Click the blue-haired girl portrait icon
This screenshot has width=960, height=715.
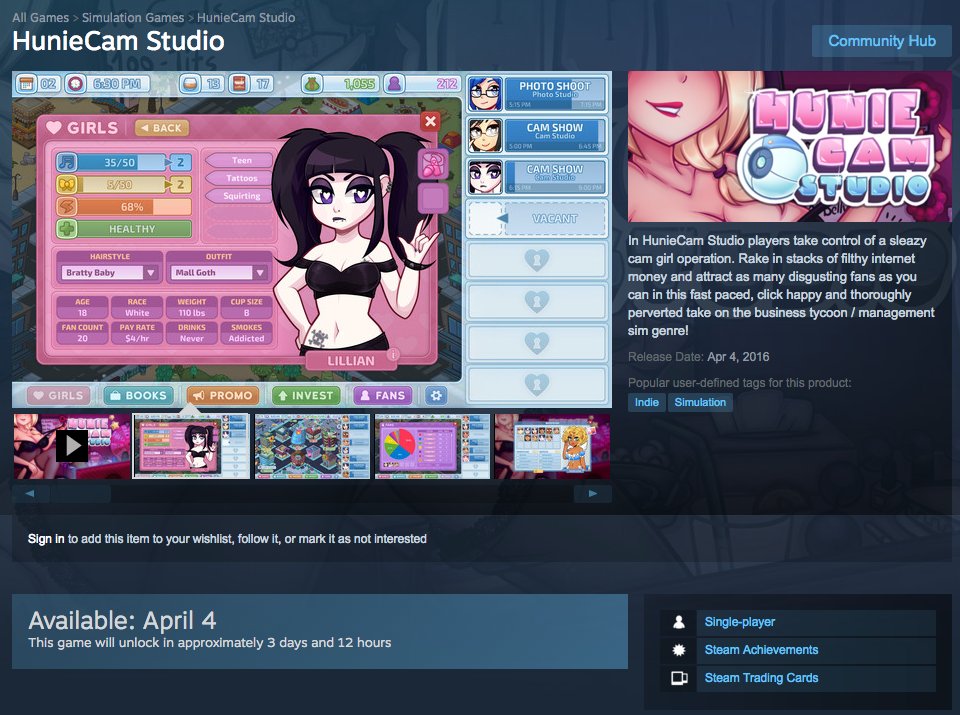(486, 94)
